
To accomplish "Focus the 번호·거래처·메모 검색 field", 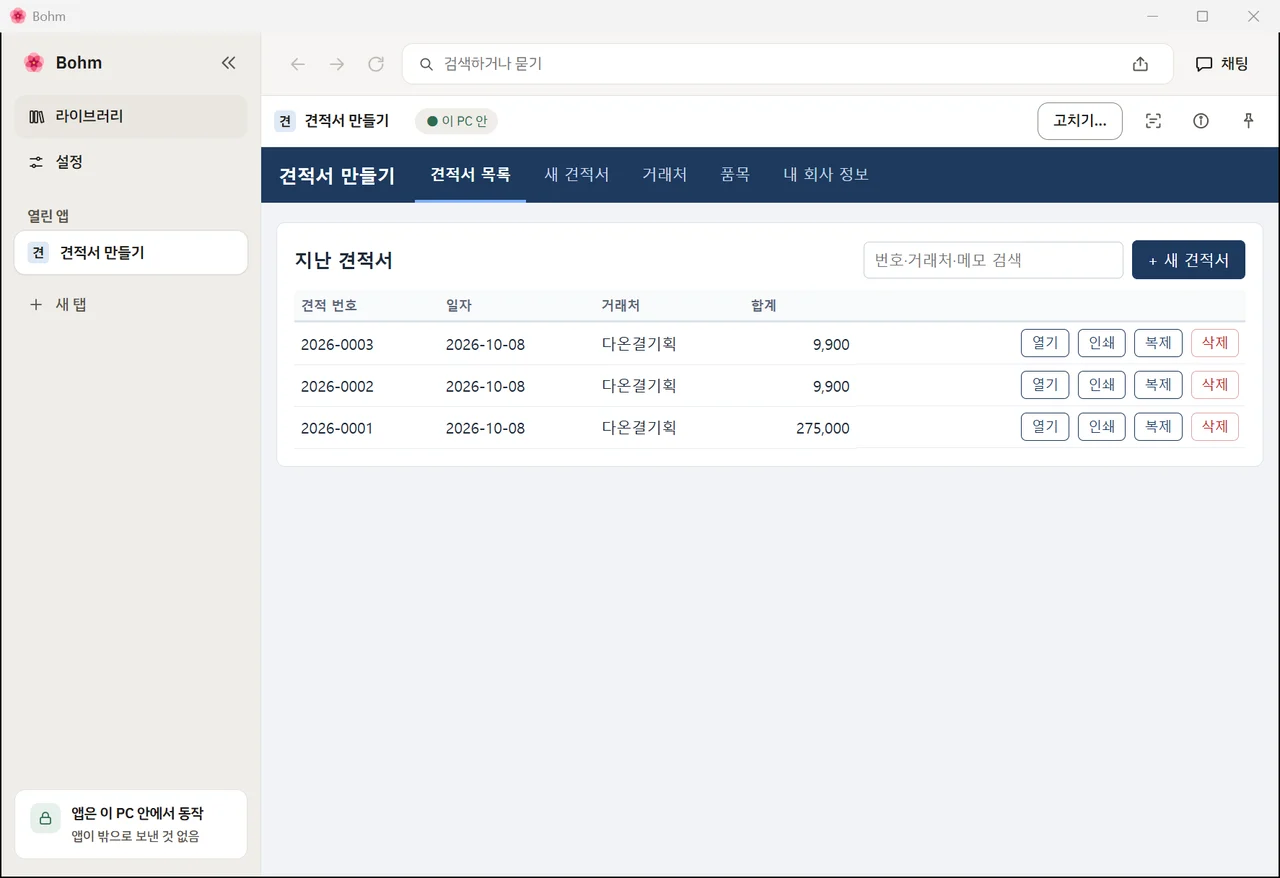I will 993,260.
